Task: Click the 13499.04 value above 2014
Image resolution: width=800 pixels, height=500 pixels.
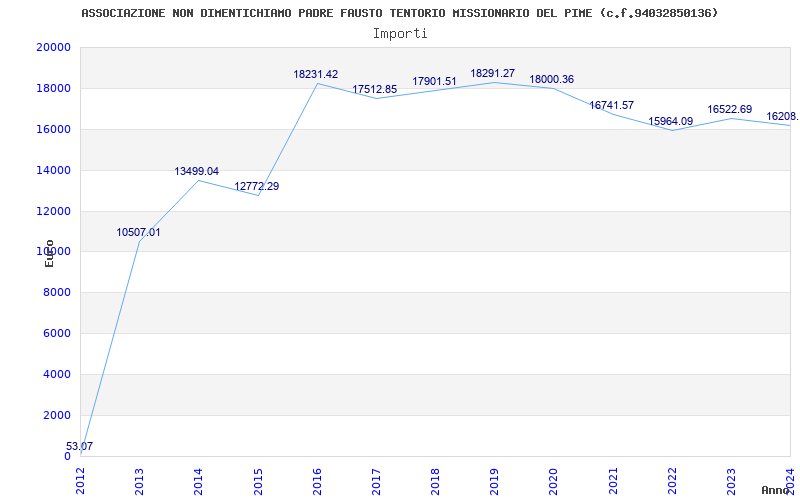Action: 196,171
